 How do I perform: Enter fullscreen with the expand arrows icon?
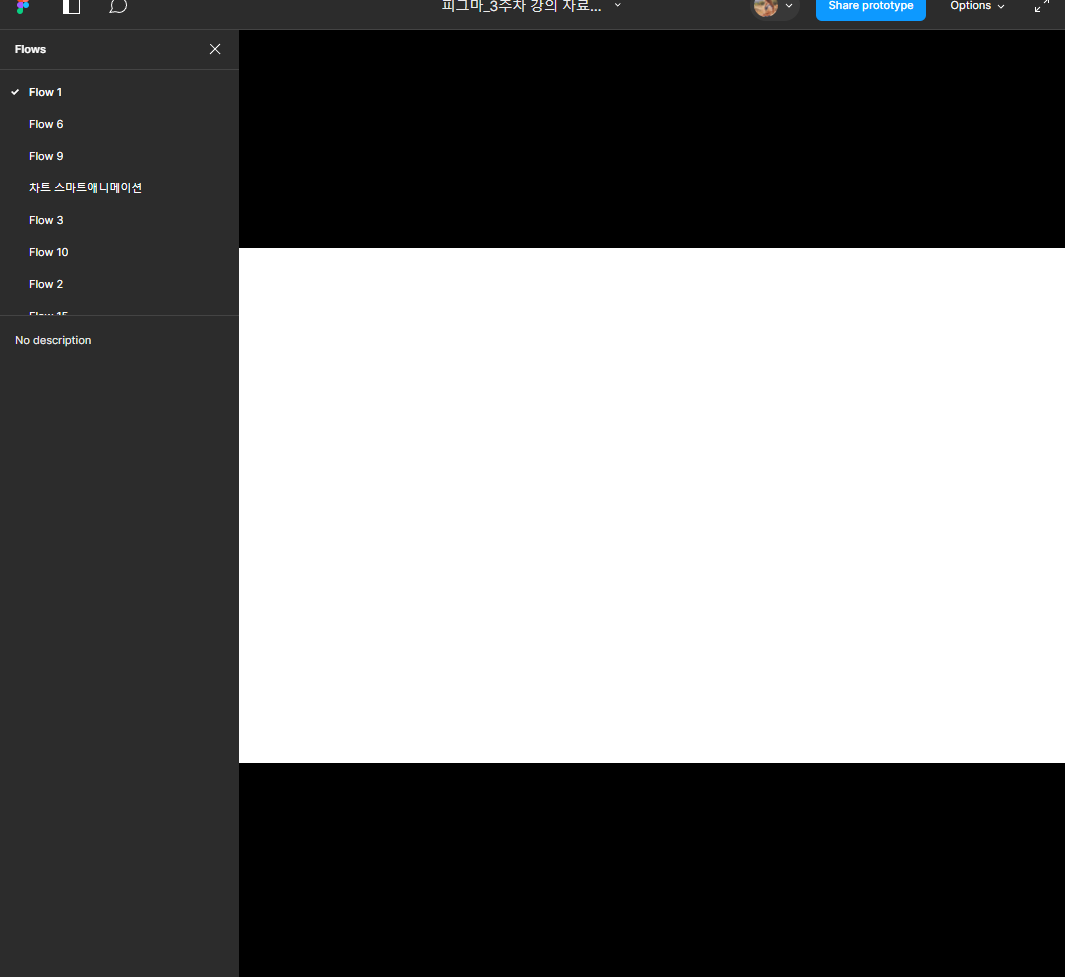1042,5
